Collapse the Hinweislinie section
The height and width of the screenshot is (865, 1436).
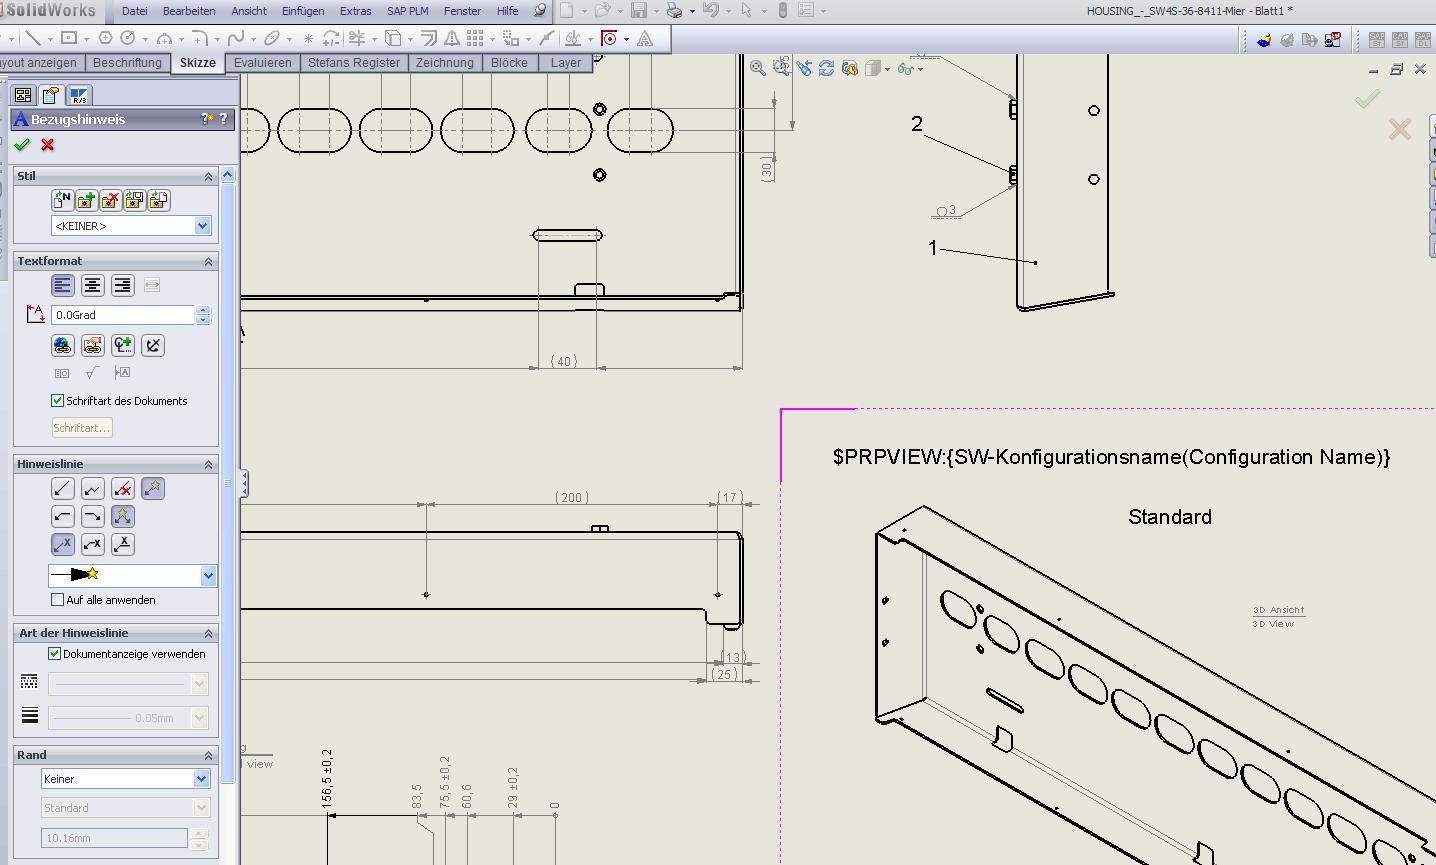pyautogui.click(x=209, y=464)
